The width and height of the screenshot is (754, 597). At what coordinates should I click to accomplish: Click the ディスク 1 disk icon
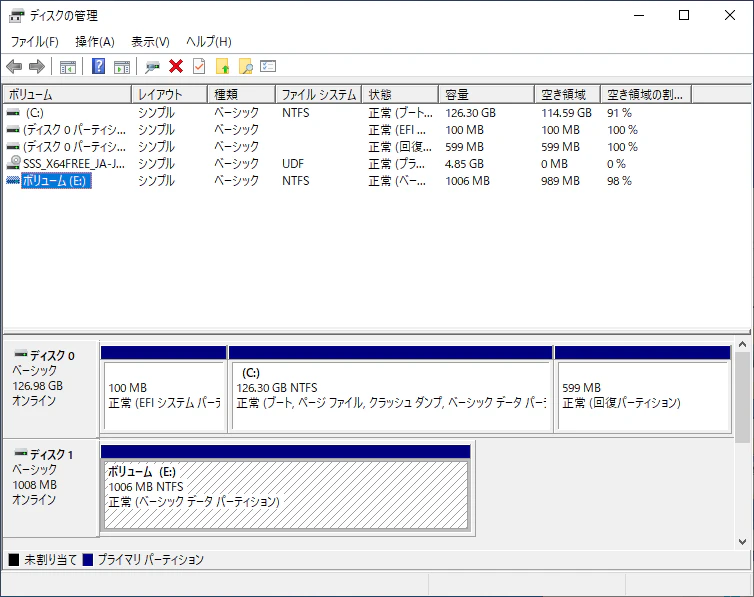[21, 453]
